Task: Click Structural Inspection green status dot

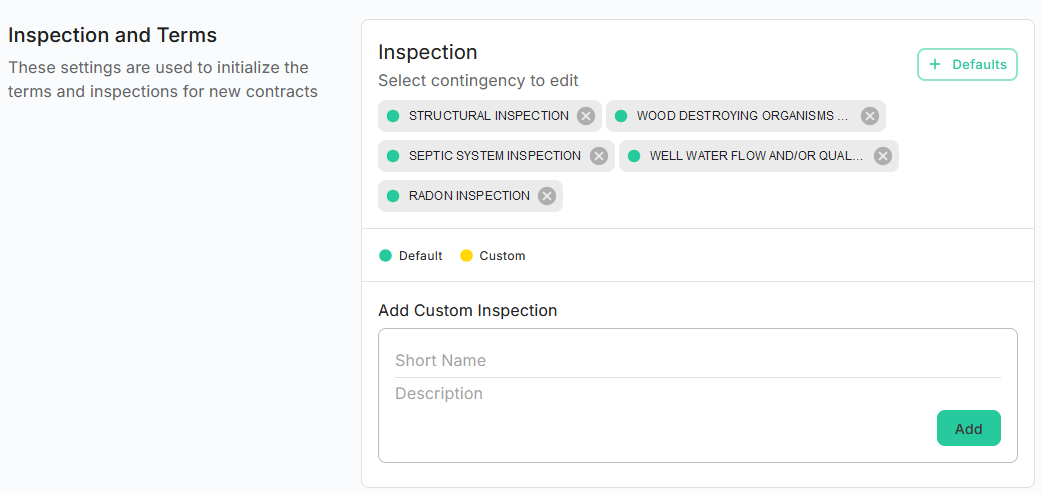Action: coord(393,116)
